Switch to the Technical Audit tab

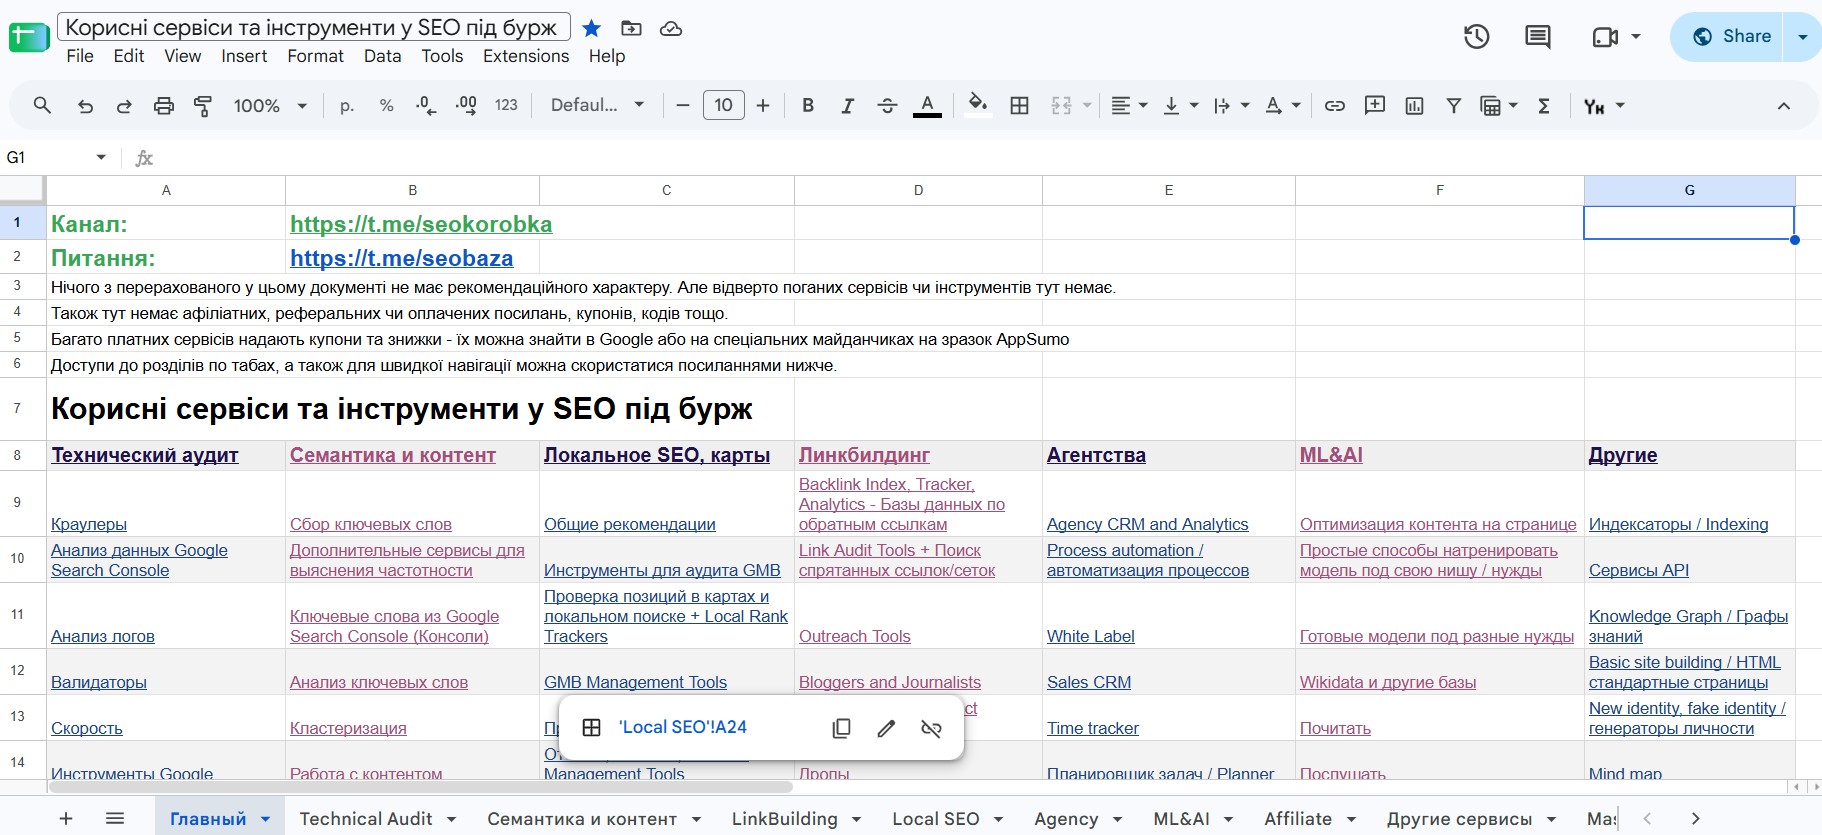[x=366, y=819]
